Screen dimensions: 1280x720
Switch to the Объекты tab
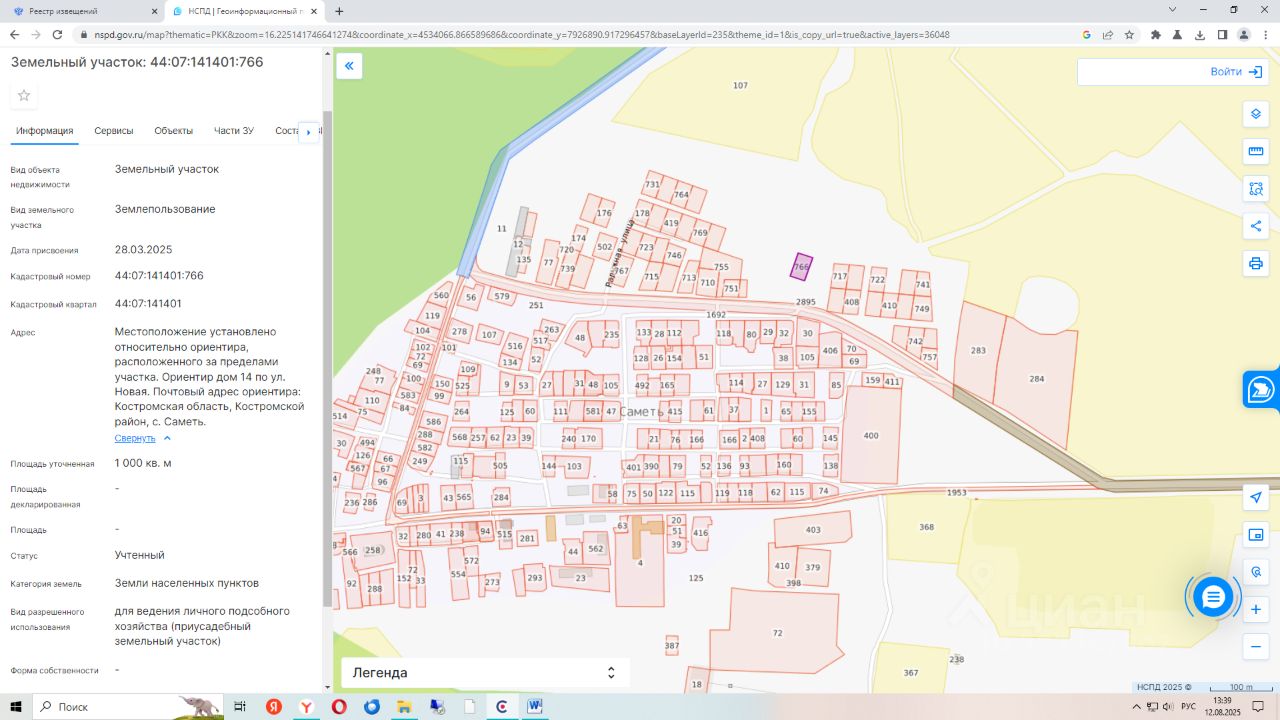174,131
